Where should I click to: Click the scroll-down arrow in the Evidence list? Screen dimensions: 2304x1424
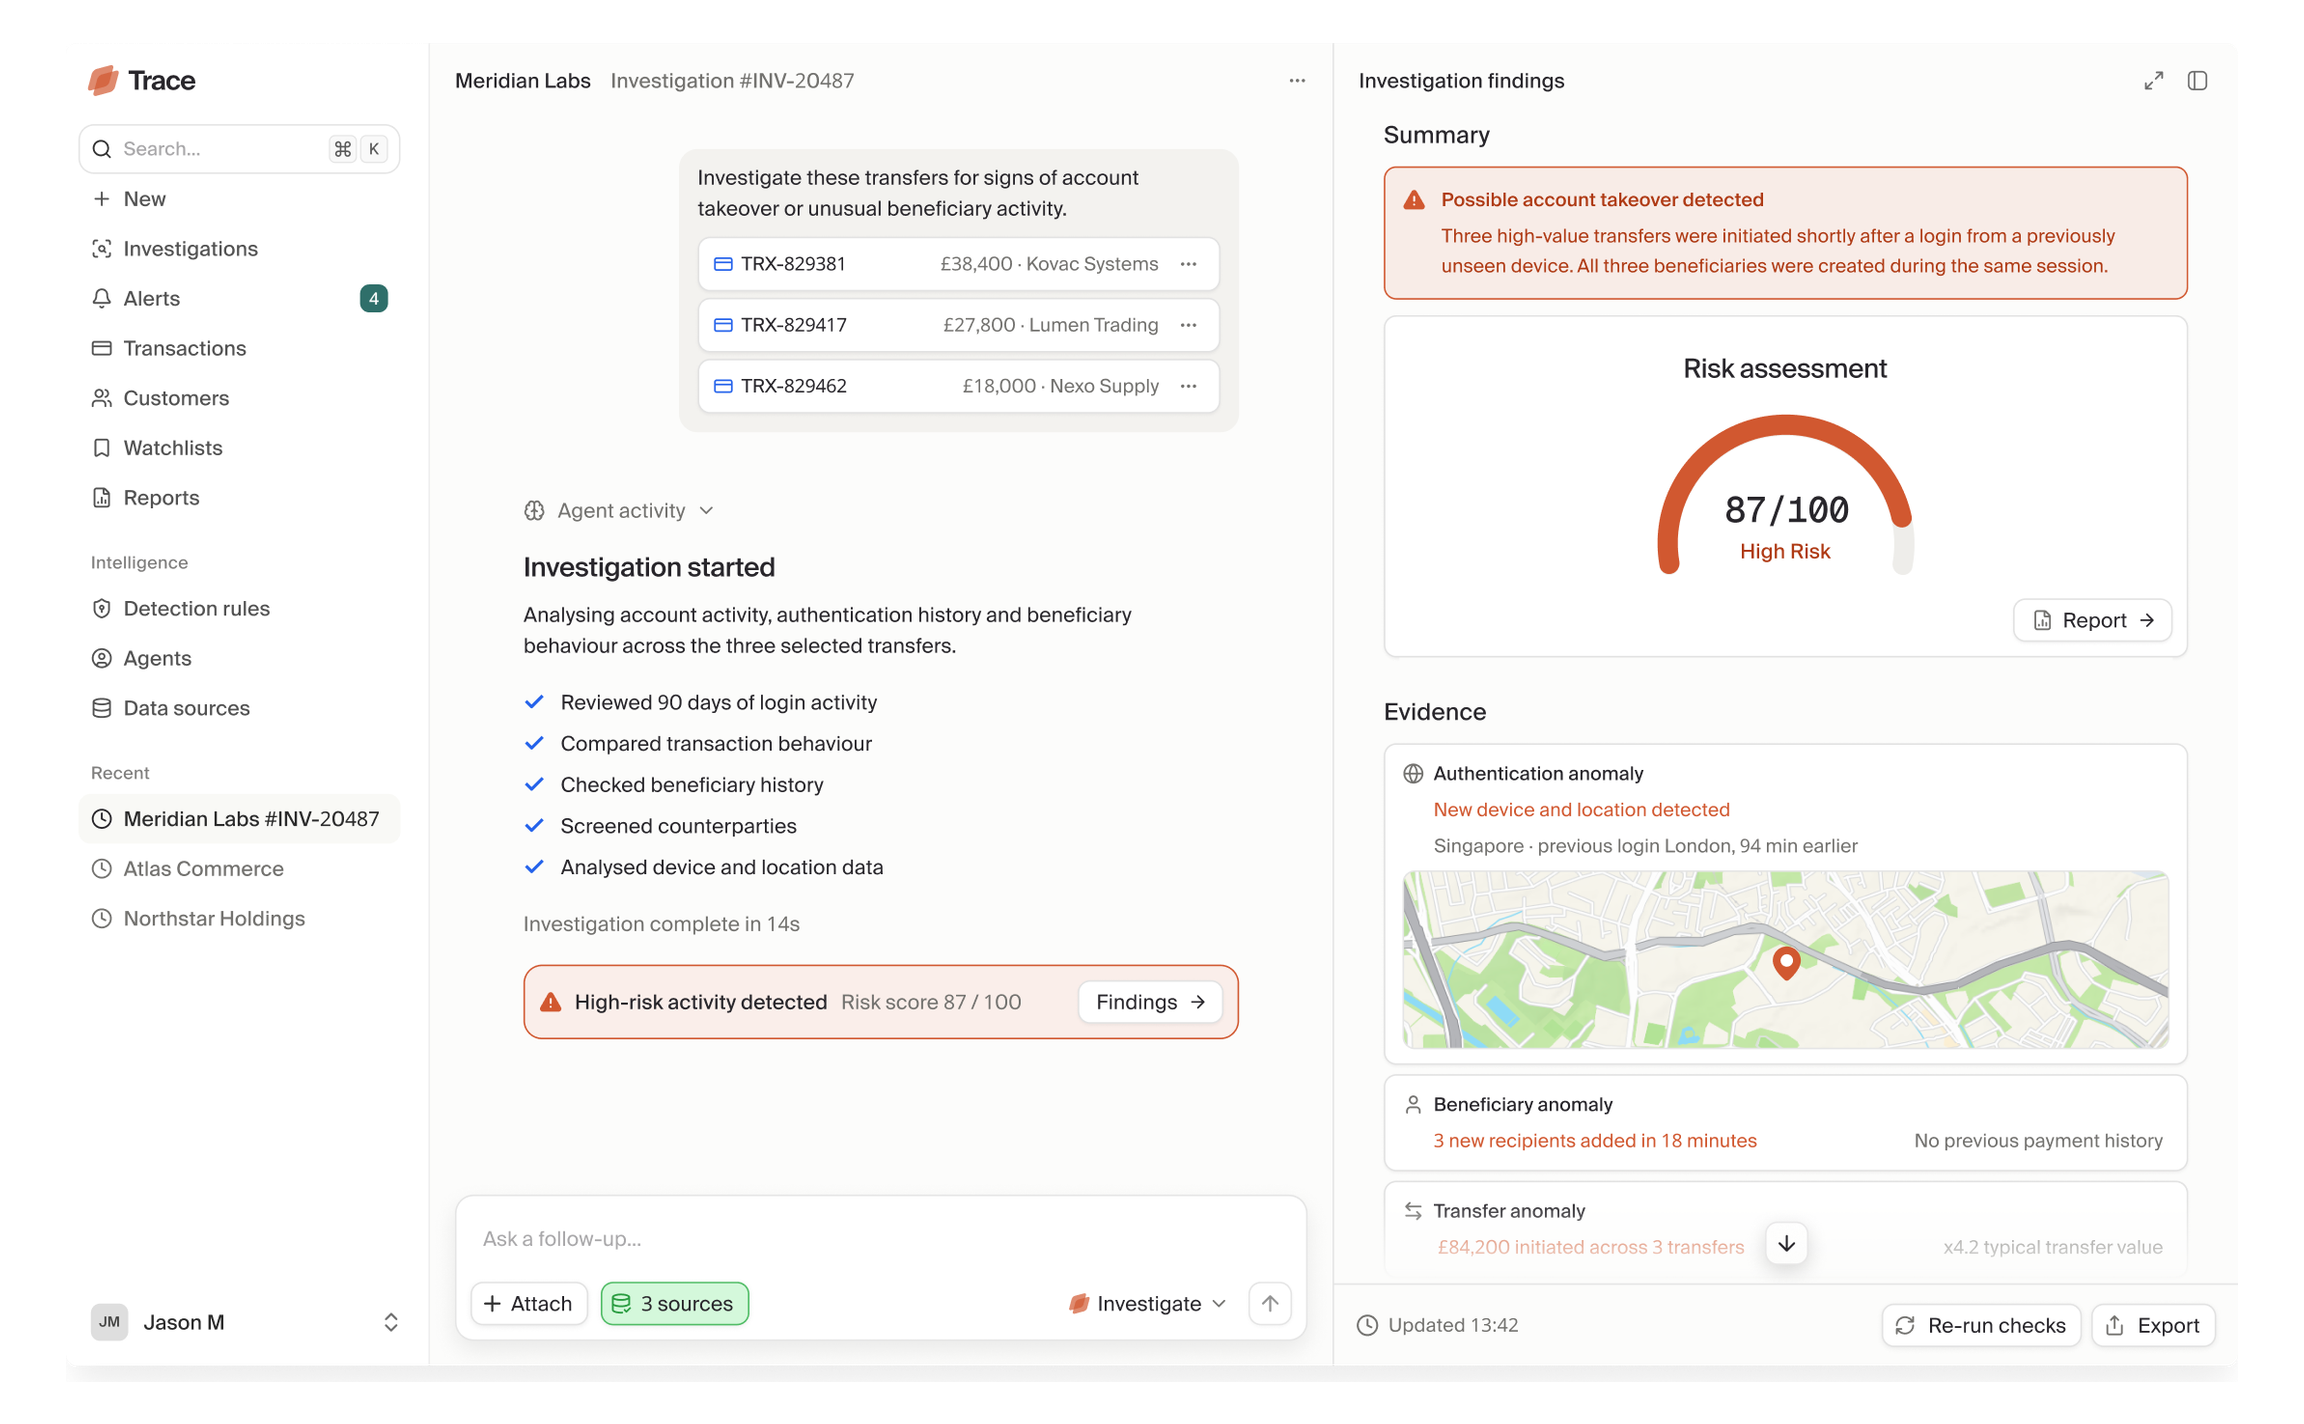(1786, 1244)
